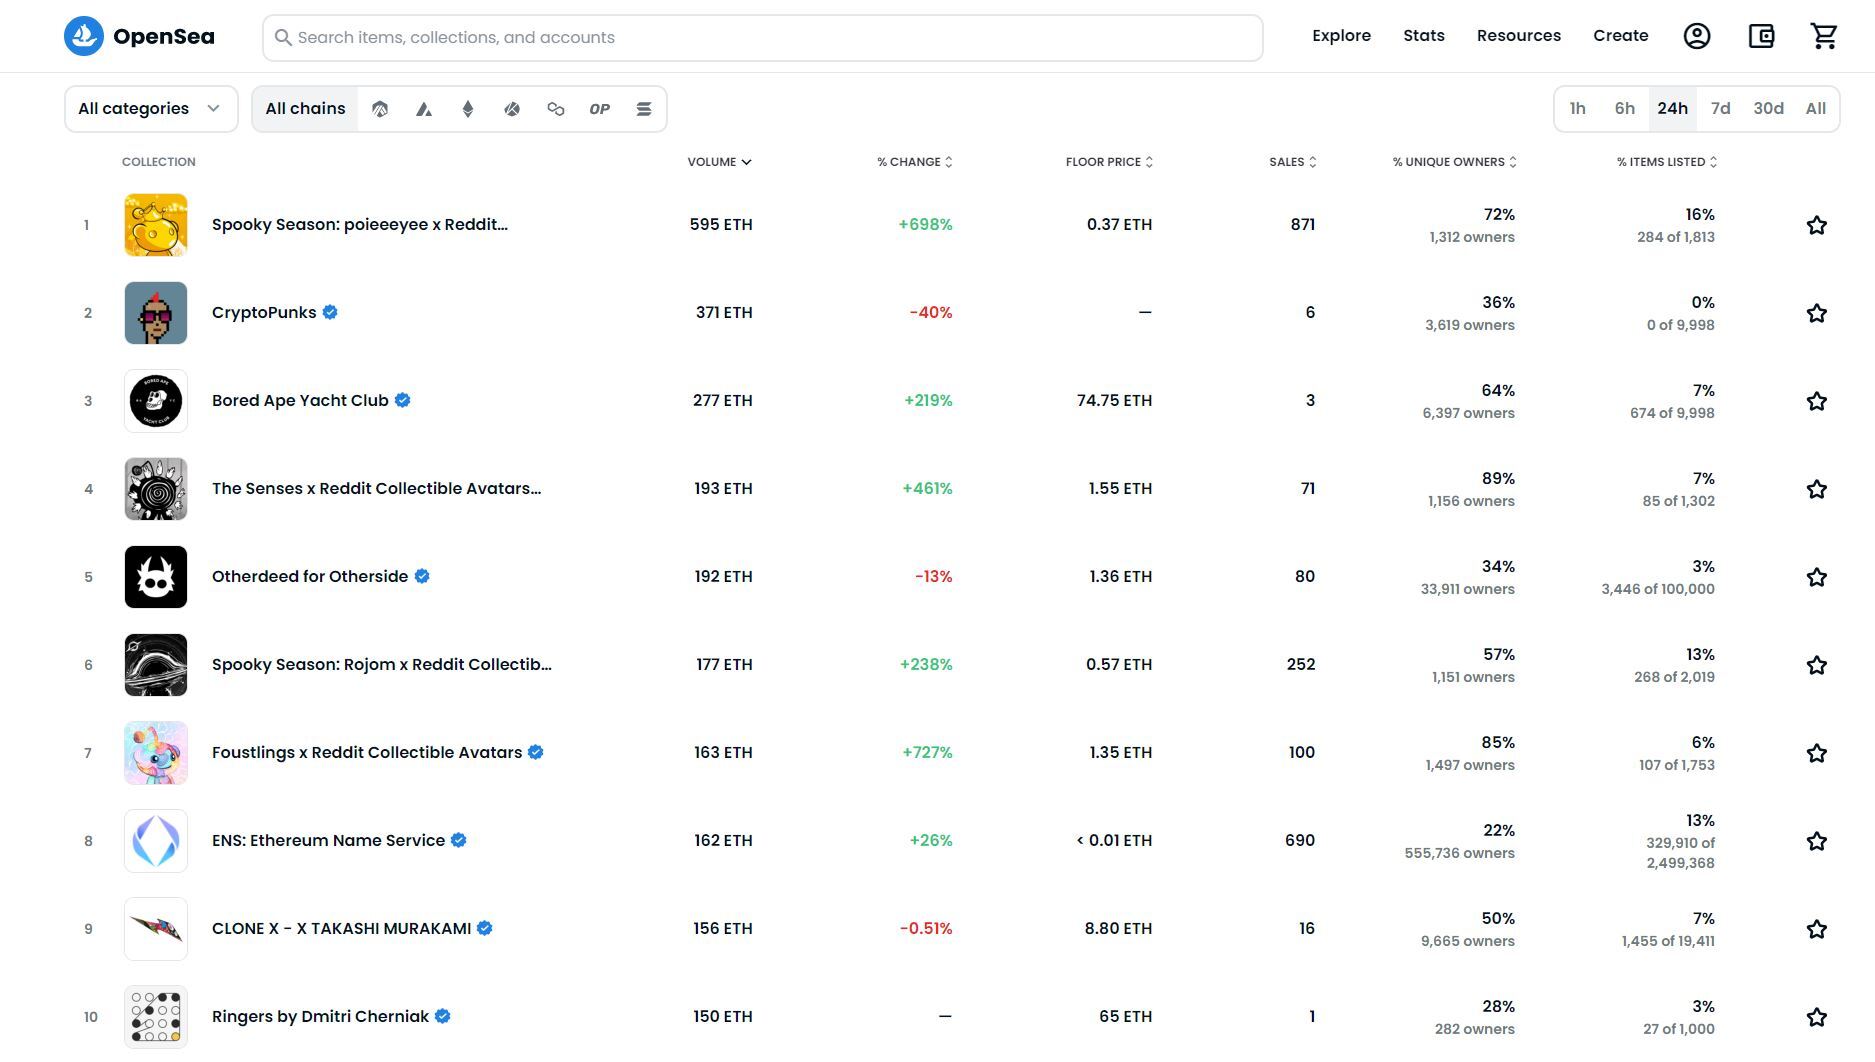Select the 24h time range
This screenshot has height=1062, width=1875.
(1673, 109)
